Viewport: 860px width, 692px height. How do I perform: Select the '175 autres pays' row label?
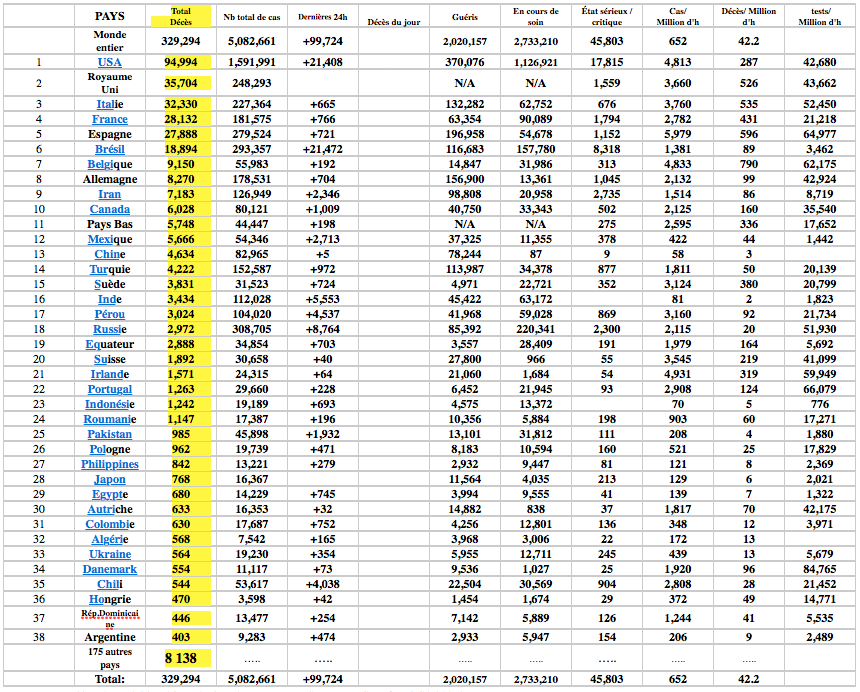coord(109,658)
